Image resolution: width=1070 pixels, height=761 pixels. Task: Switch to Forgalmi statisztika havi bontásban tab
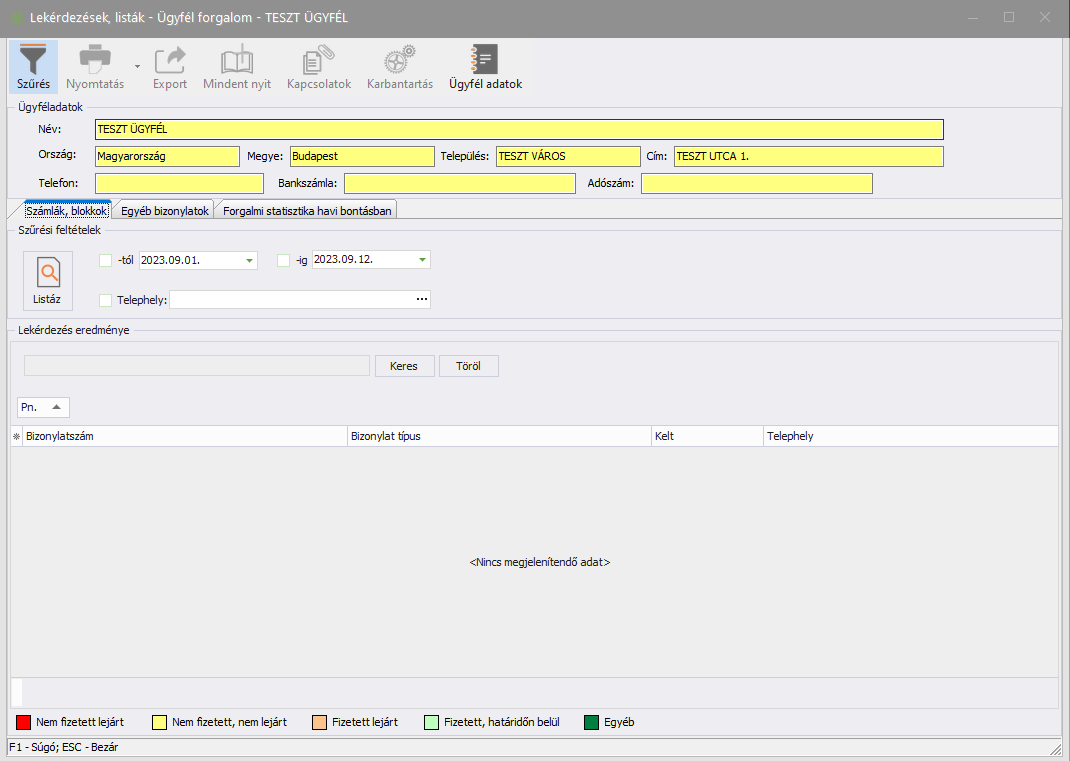[x=307, y=211]
